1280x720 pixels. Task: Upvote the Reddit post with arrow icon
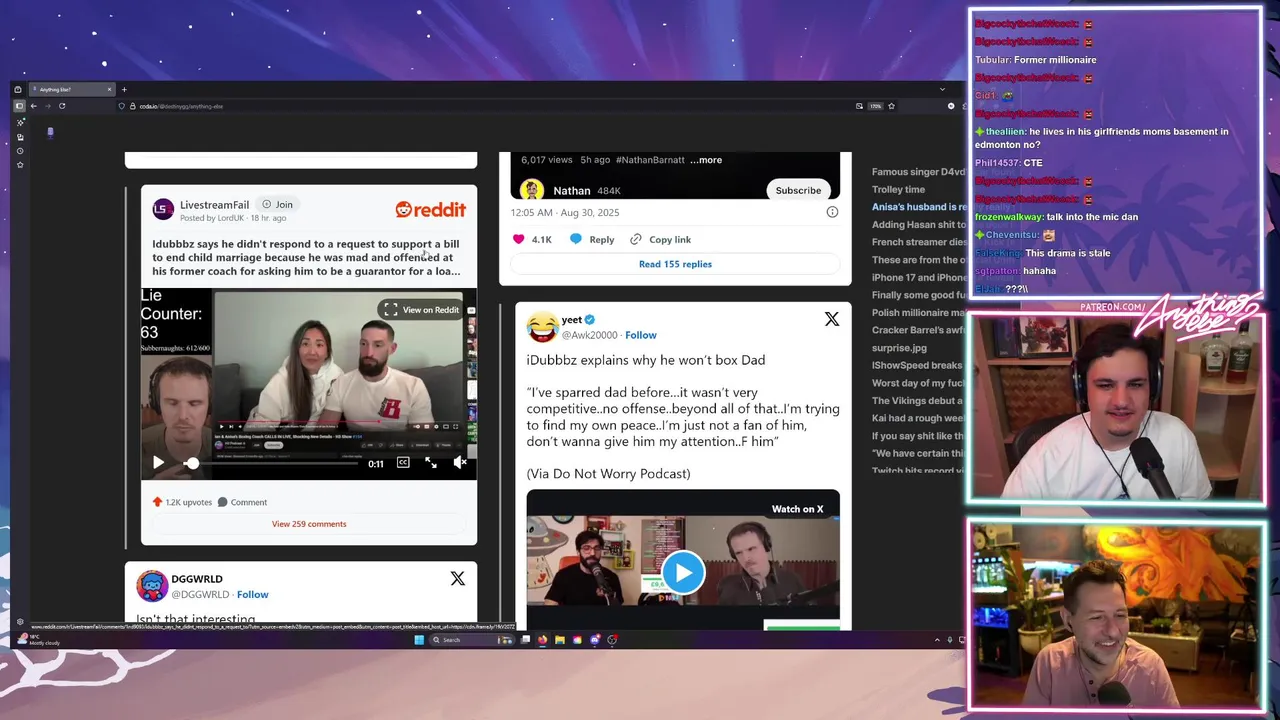157,502
